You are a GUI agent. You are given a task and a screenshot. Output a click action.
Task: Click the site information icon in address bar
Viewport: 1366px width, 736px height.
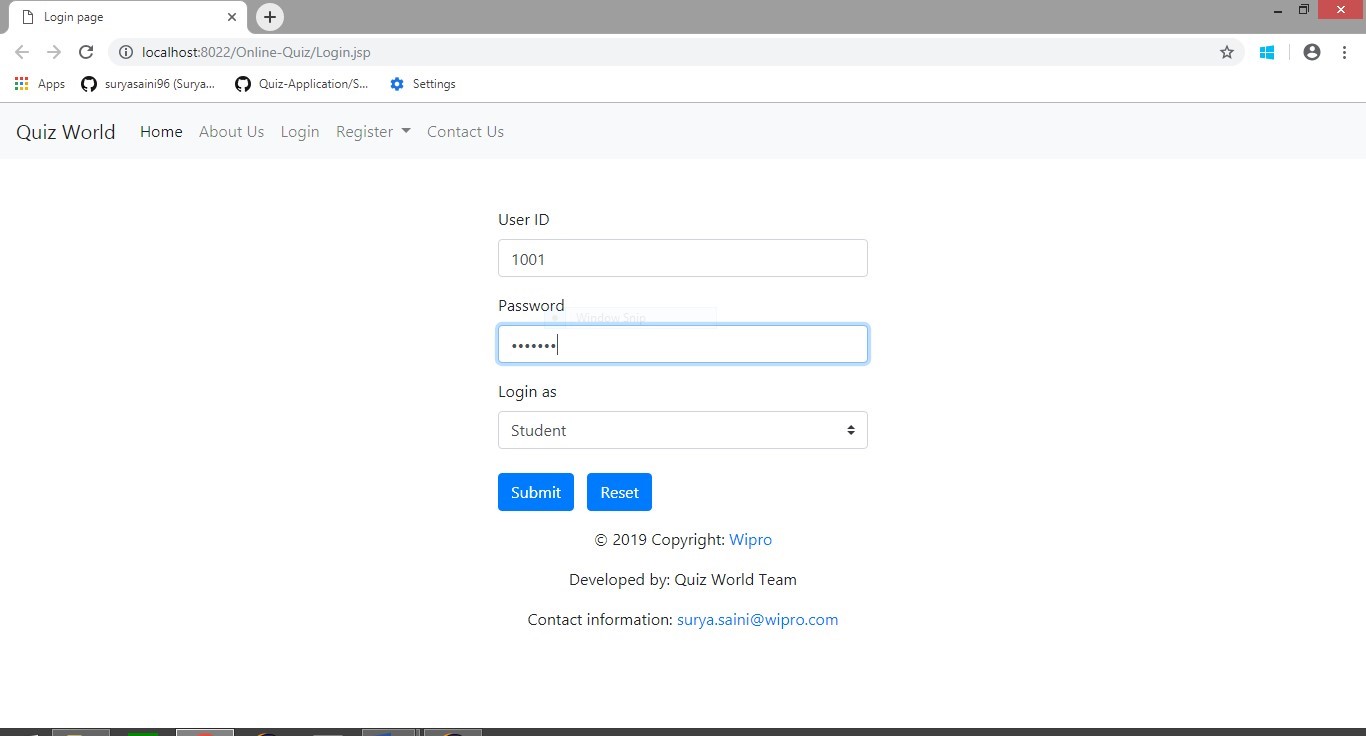pyautogui.click(x=125, y=52)
